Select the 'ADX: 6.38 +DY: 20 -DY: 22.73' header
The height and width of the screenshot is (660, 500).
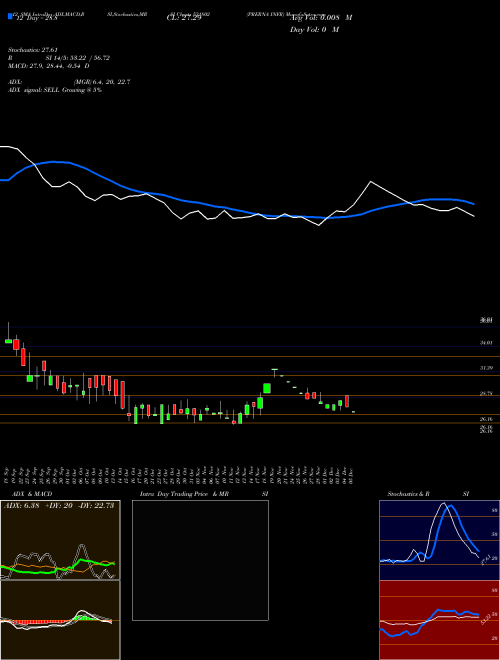[x=59, y=506]
